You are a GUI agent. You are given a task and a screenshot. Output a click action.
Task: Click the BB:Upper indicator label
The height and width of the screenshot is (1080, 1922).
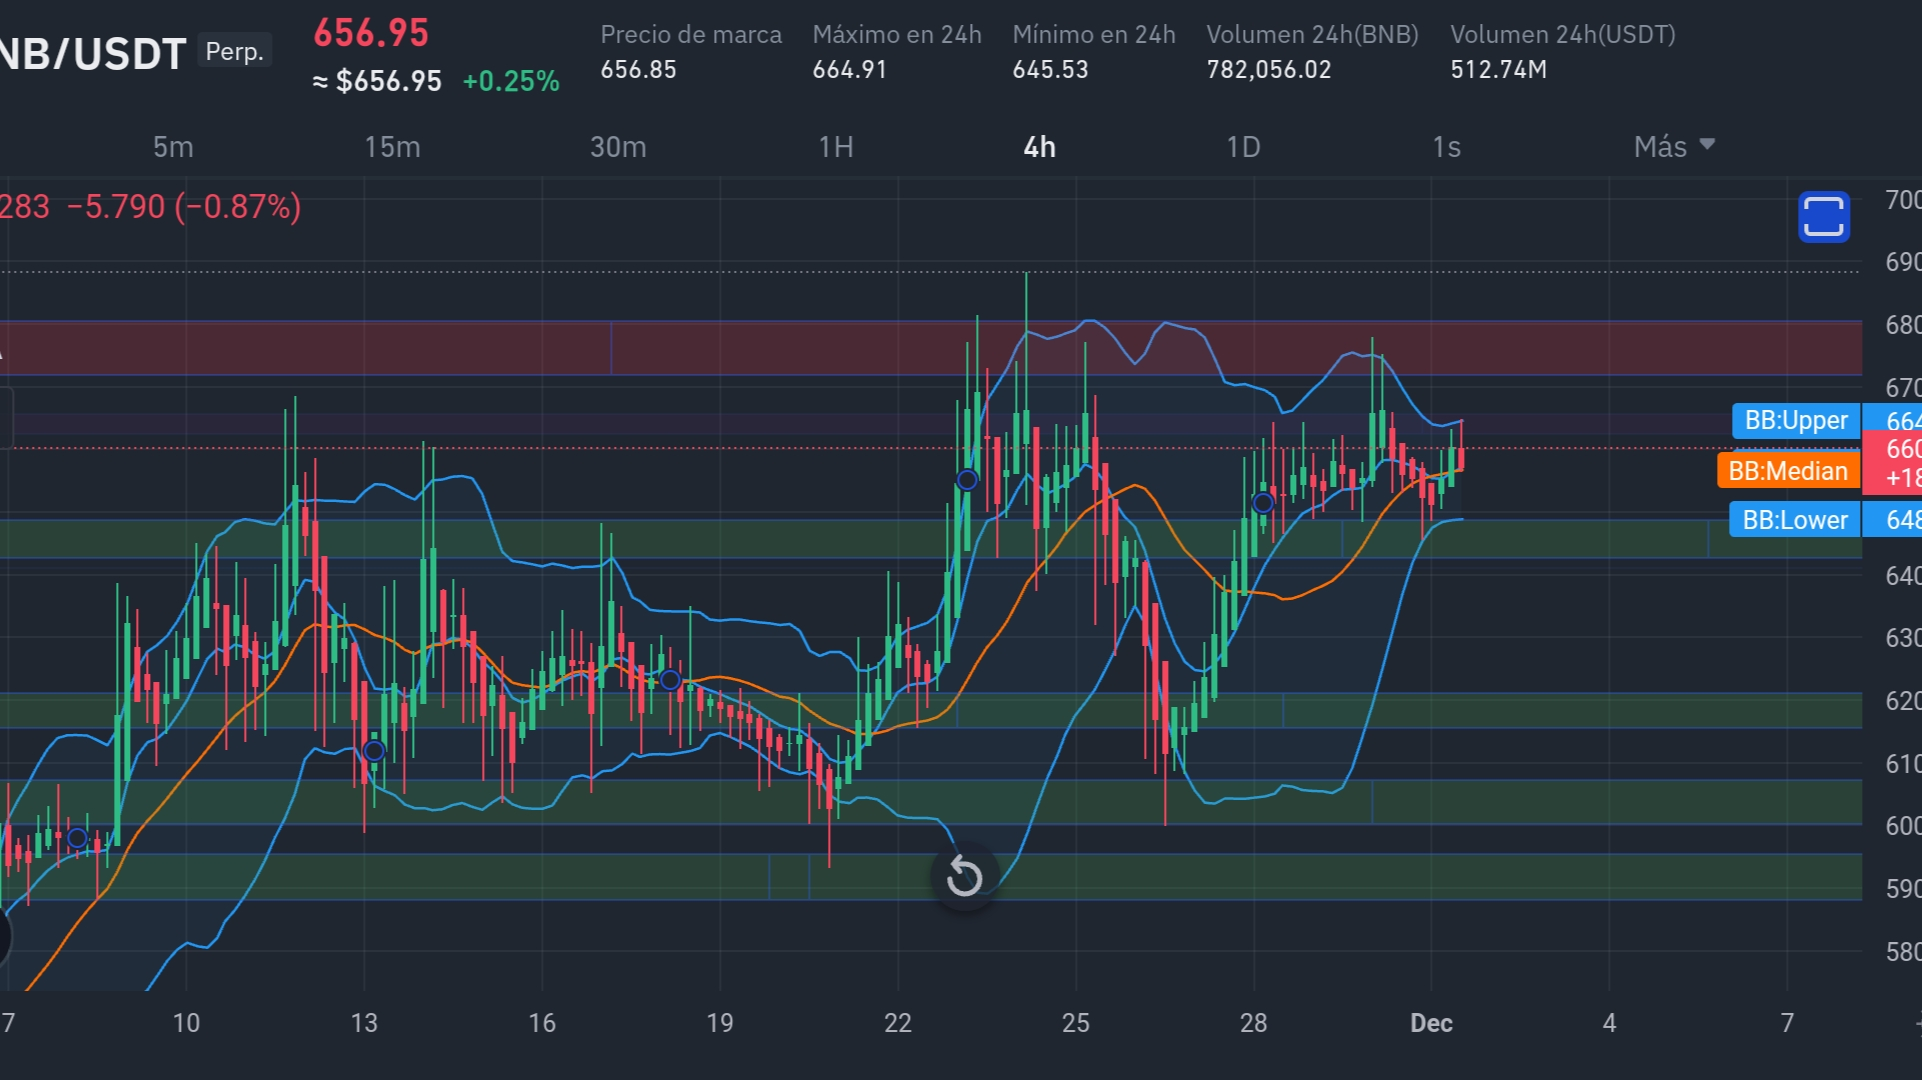coord(1795,420)
